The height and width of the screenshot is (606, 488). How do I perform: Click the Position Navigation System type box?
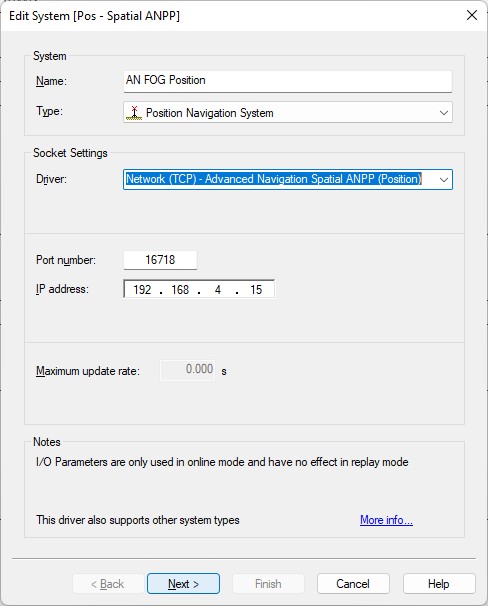click(288, 112)
